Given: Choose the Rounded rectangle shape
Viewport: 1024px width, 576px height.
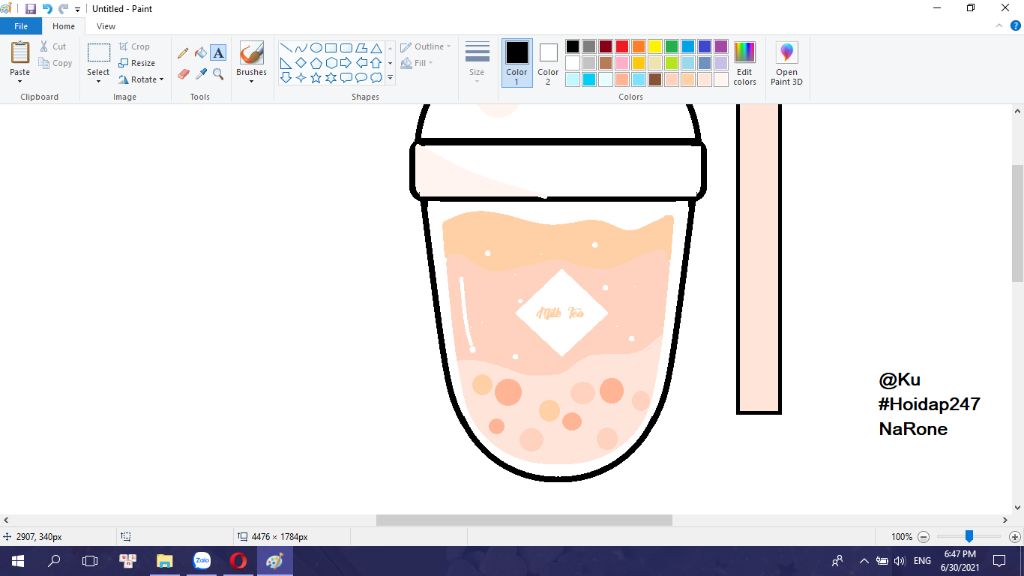Looking at the screenshot, I should click(x=346, y=48).
